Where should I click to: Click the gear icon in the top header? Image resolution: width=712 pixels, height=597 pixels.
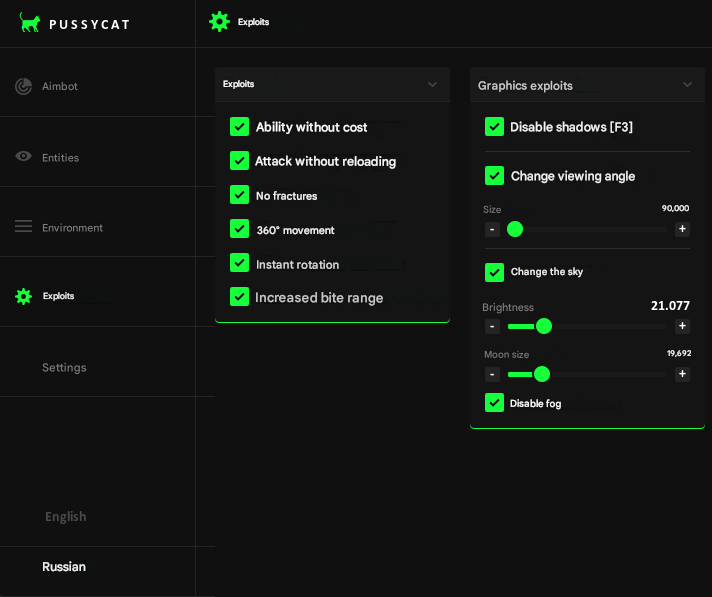[x=219, y=21]
